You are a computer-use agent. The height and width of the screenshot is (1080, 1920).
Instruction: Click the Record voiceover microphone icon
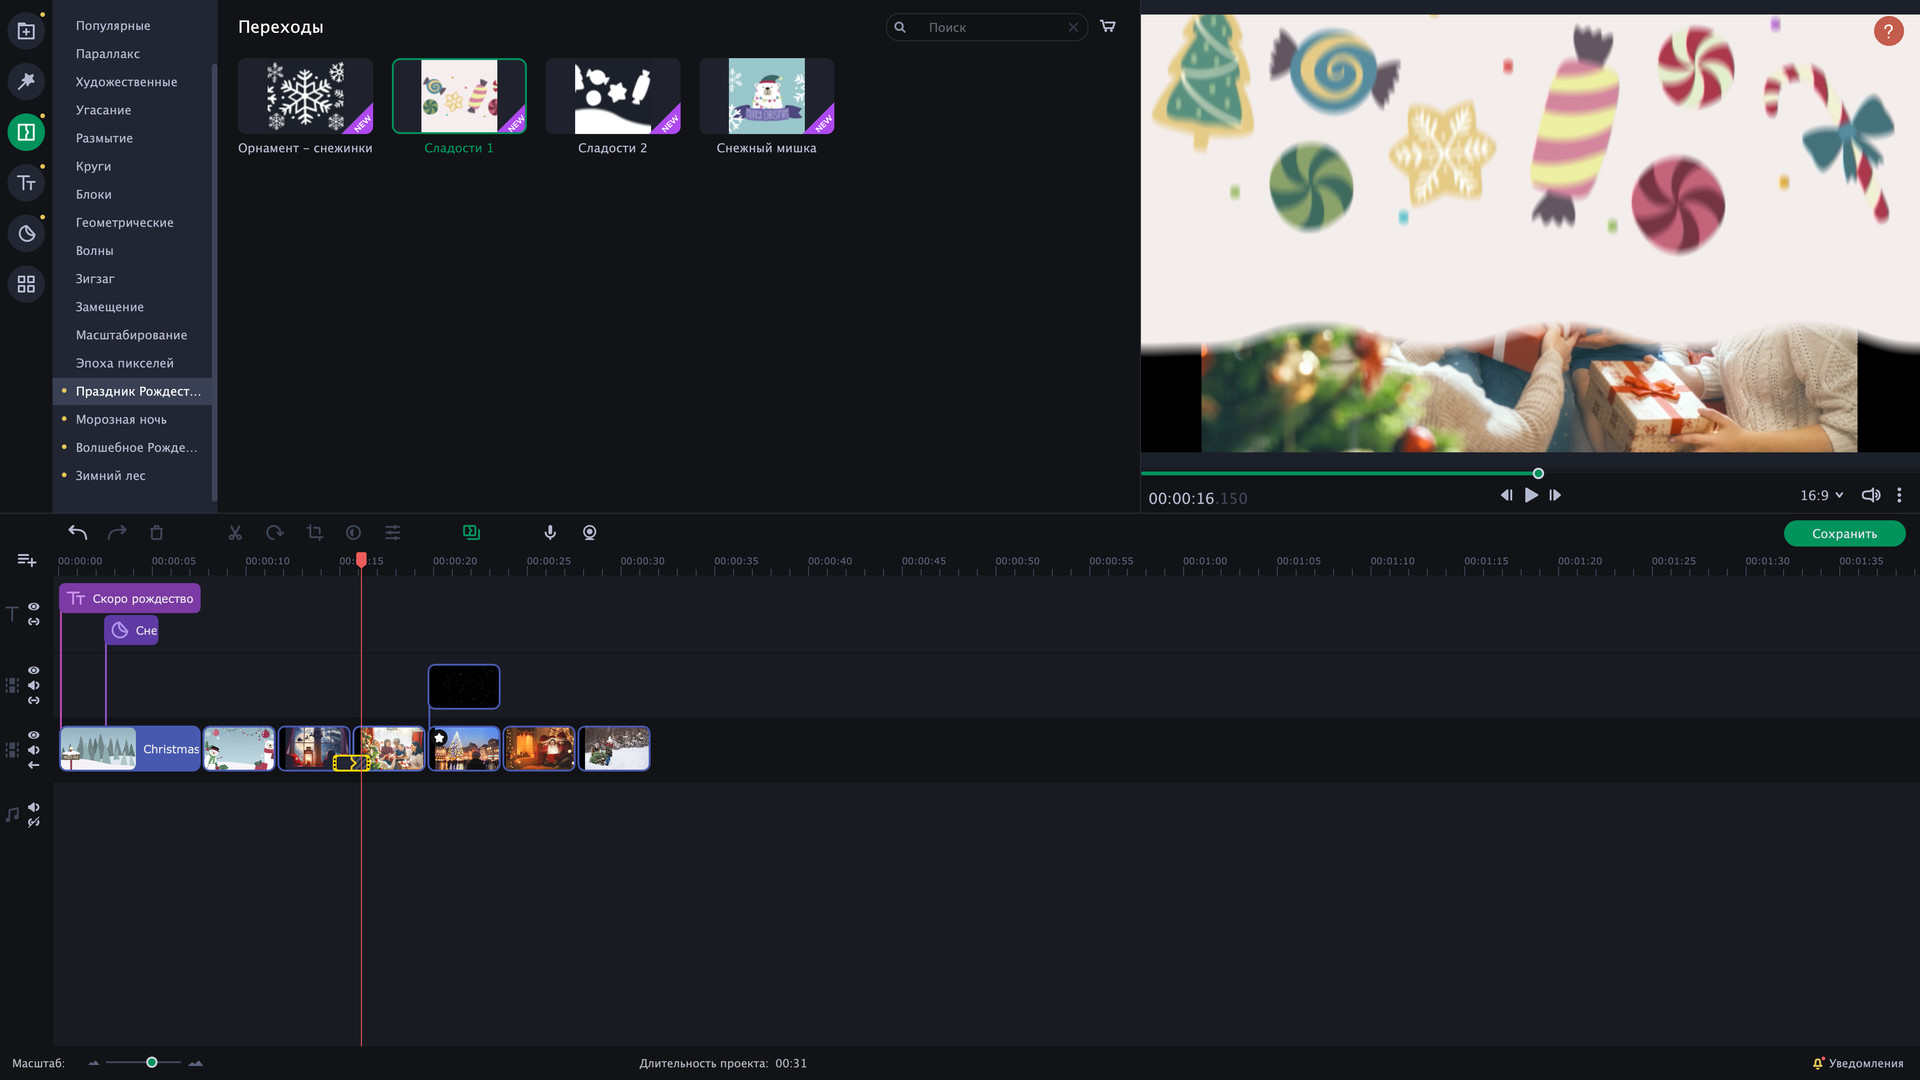coord(550,533)
